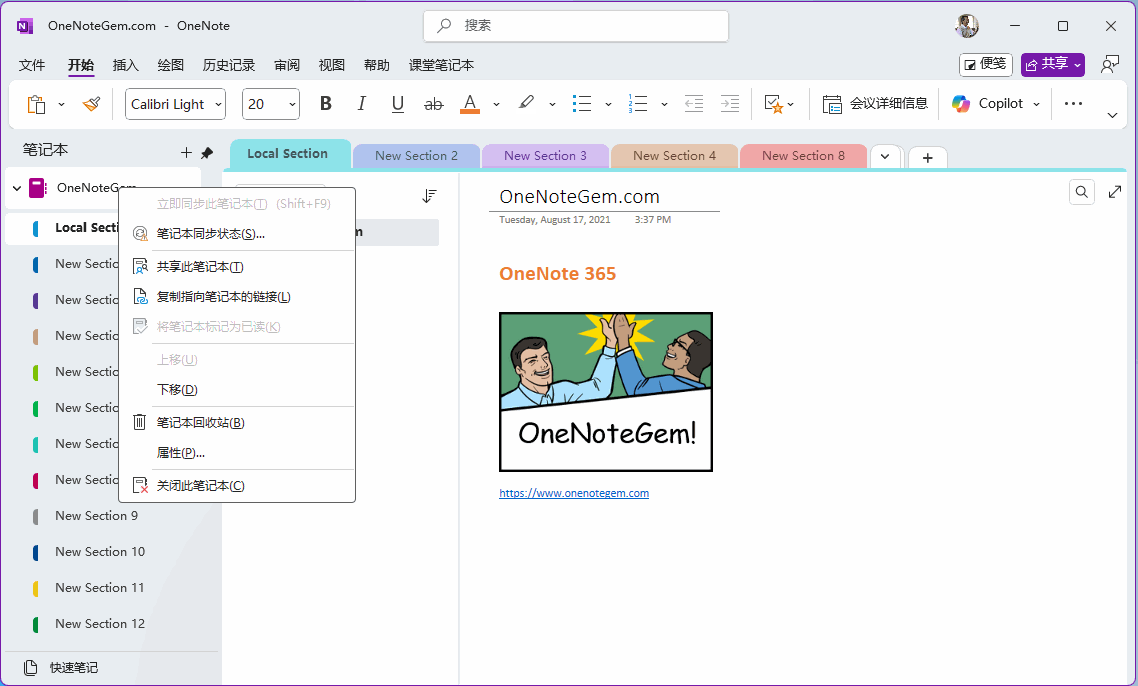Toggle bold formatting

(326, 104)
